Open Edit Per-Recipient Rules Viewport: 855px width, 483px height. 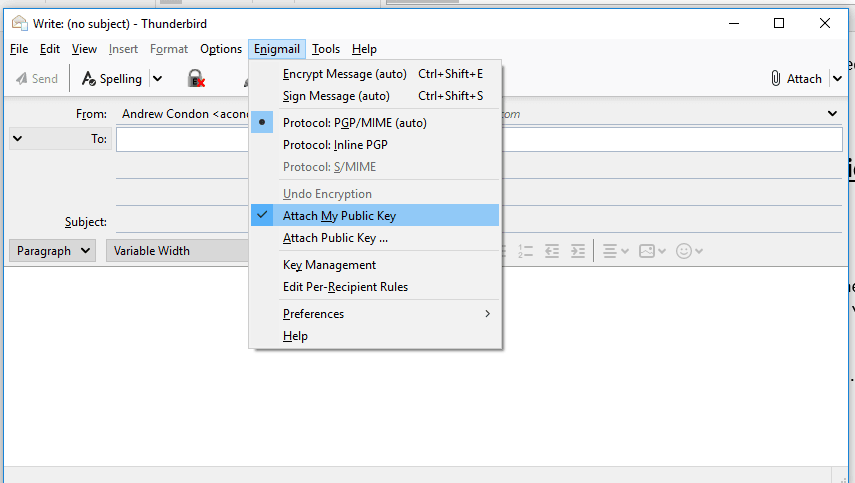375,287
